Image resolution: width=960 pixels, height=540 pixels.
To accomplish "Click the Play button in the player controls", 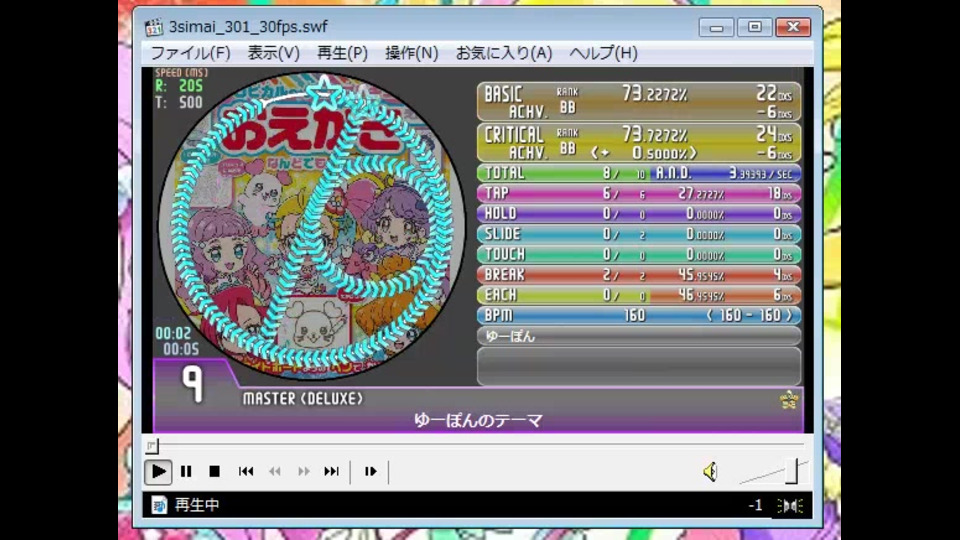I will (x=158, y=471).
